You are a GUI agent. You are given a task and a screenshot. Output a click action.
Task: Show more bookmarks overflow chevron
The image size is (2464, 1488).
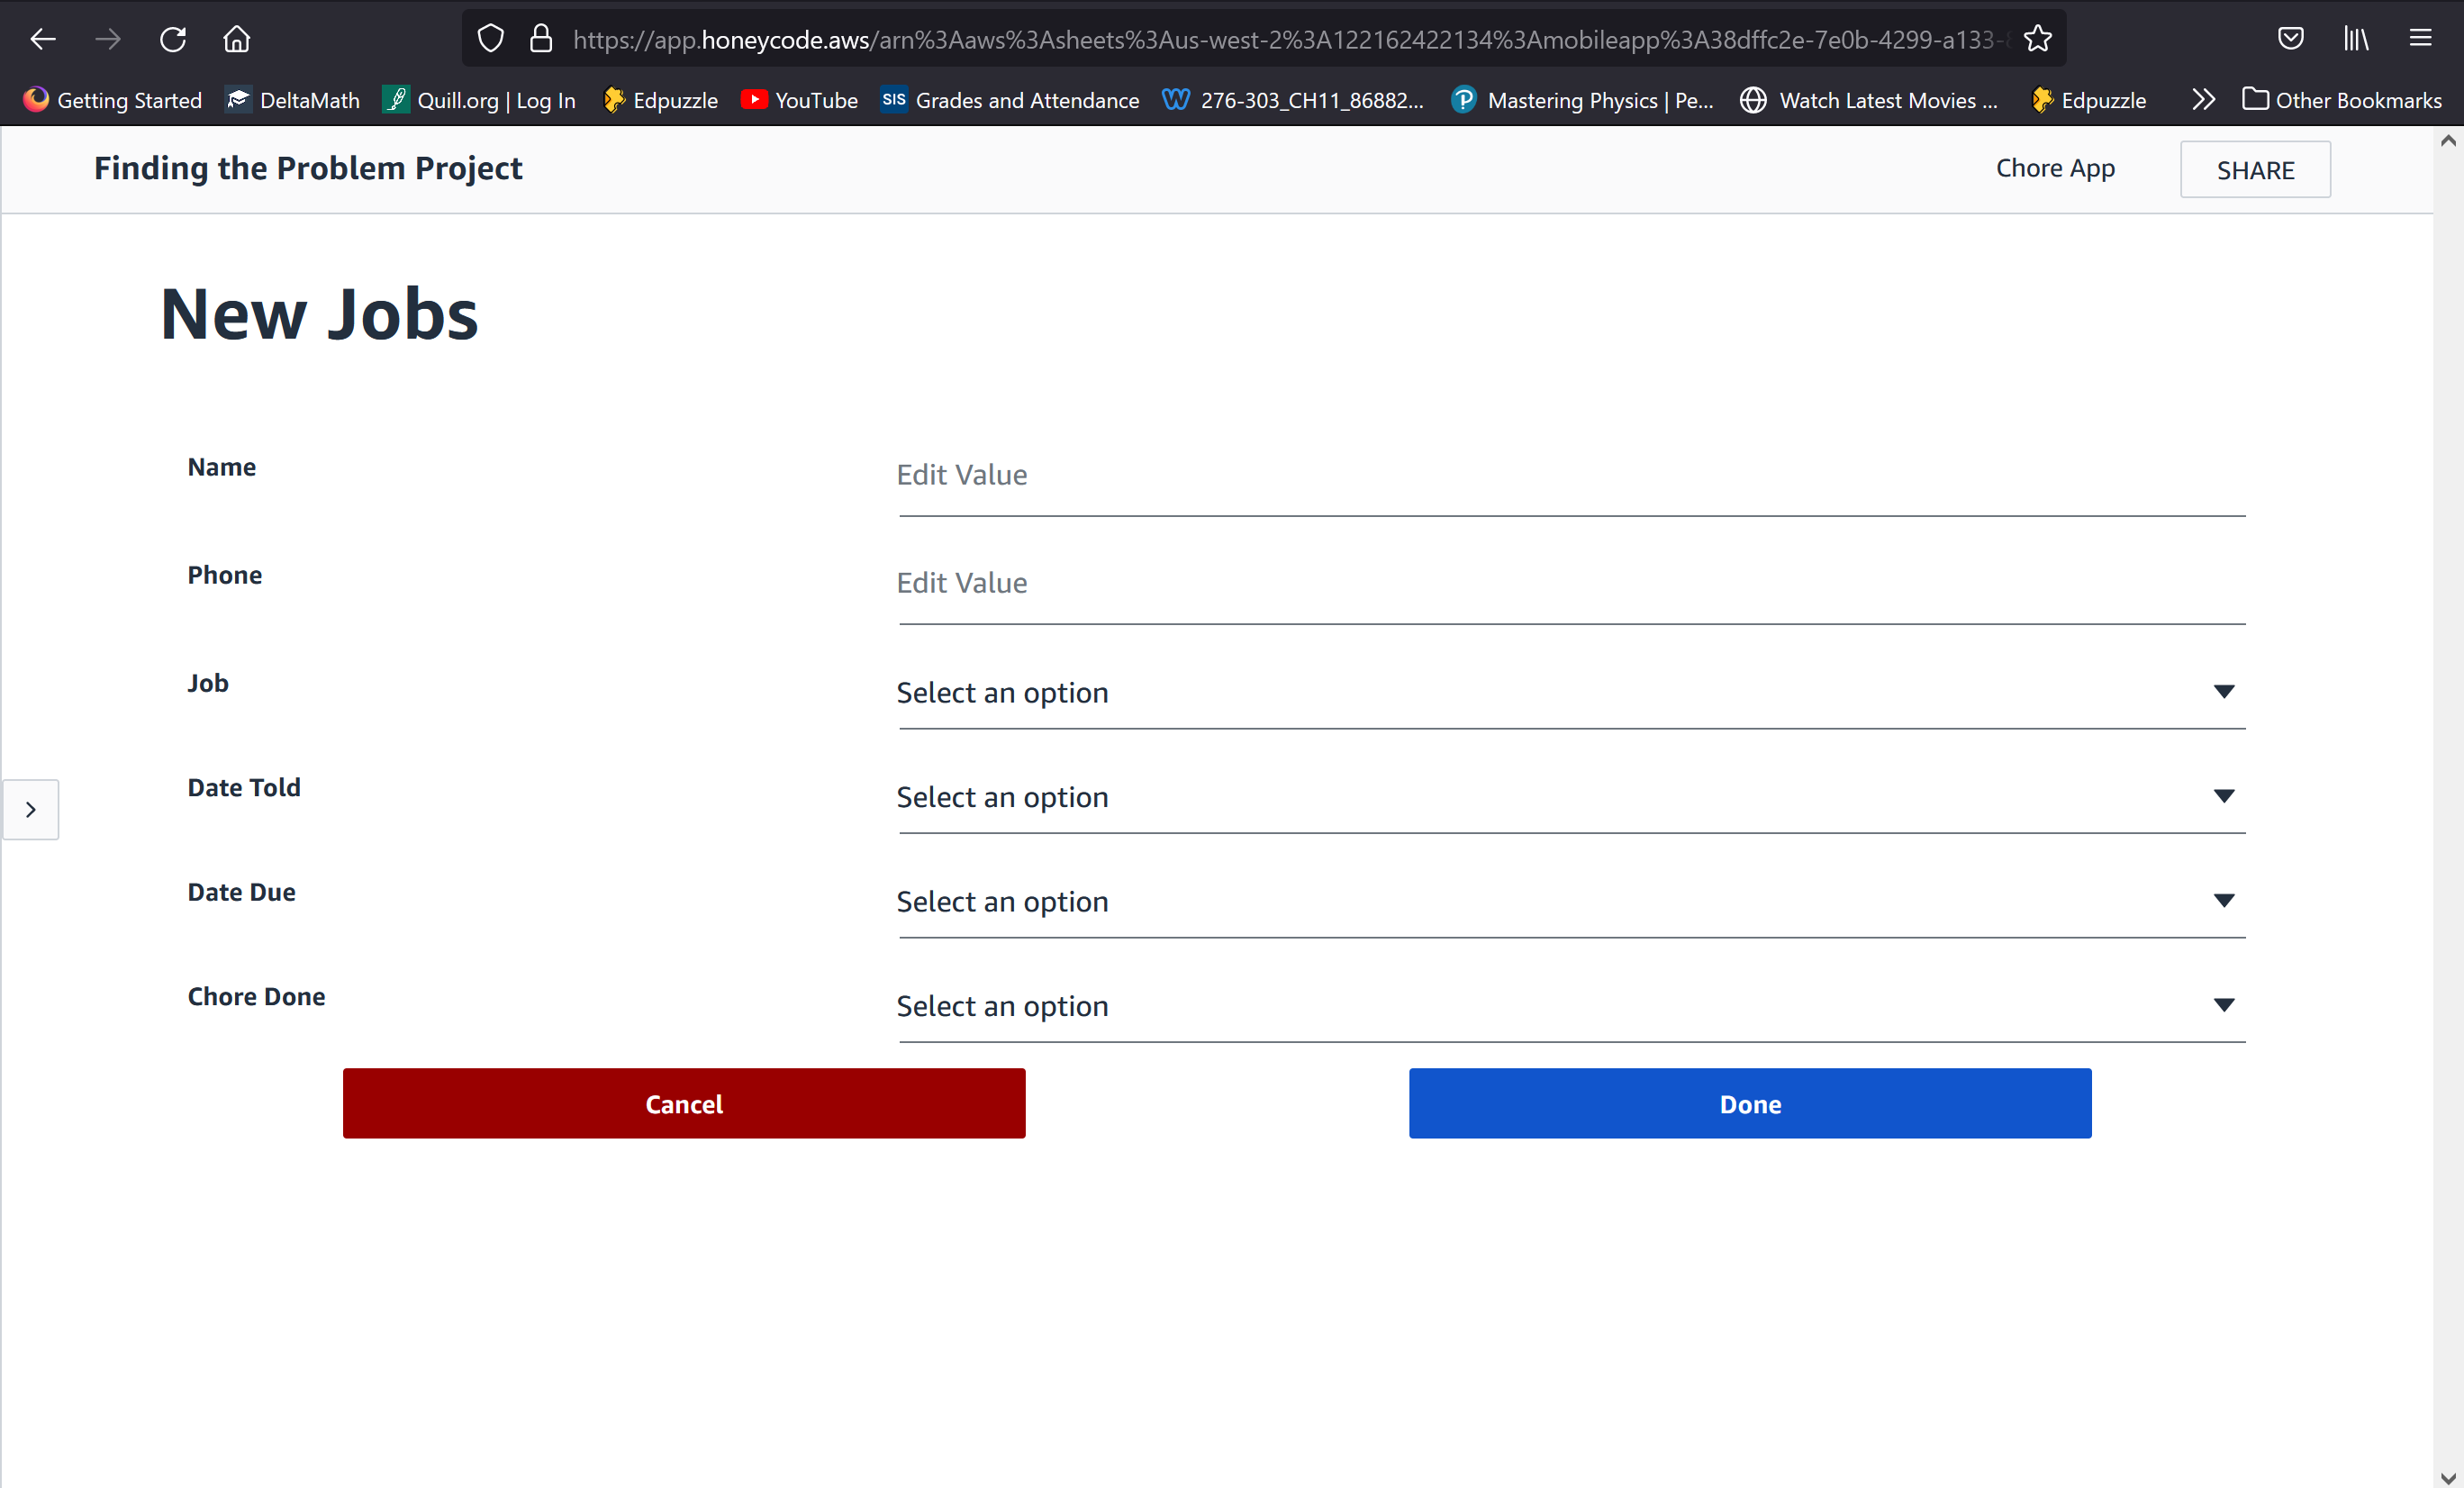2203,100
